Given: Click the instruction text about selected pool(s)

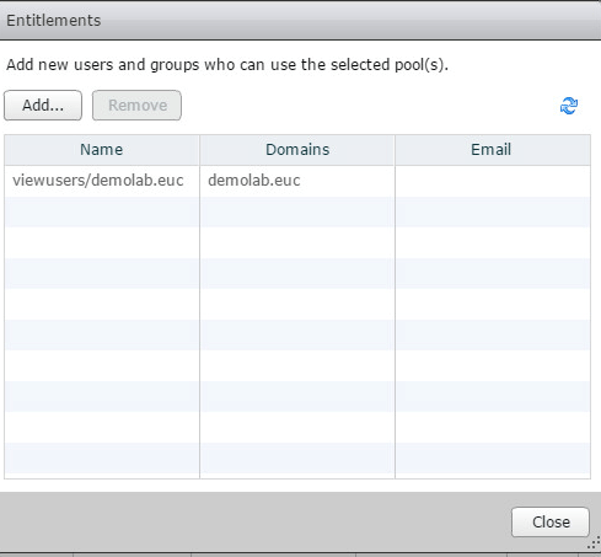Looking at the screenshot, I should 227,66.
